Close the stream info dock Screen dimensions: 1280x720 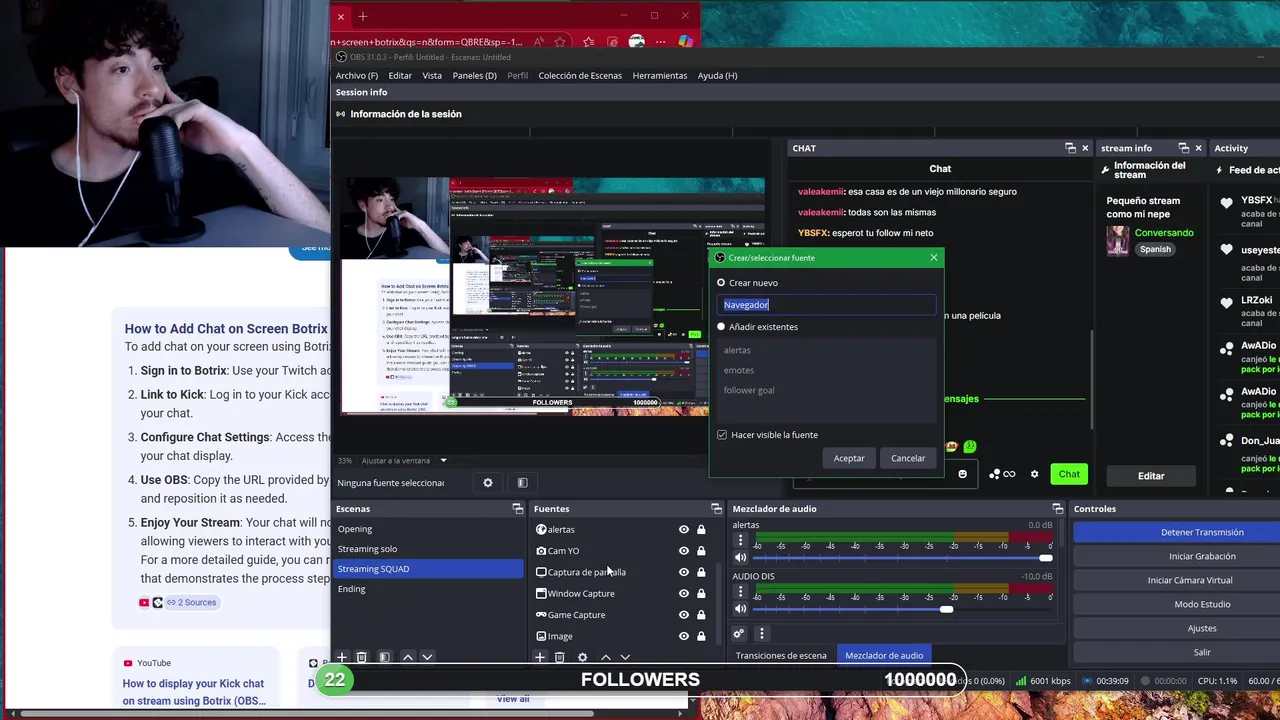(x=1198, y=148)
